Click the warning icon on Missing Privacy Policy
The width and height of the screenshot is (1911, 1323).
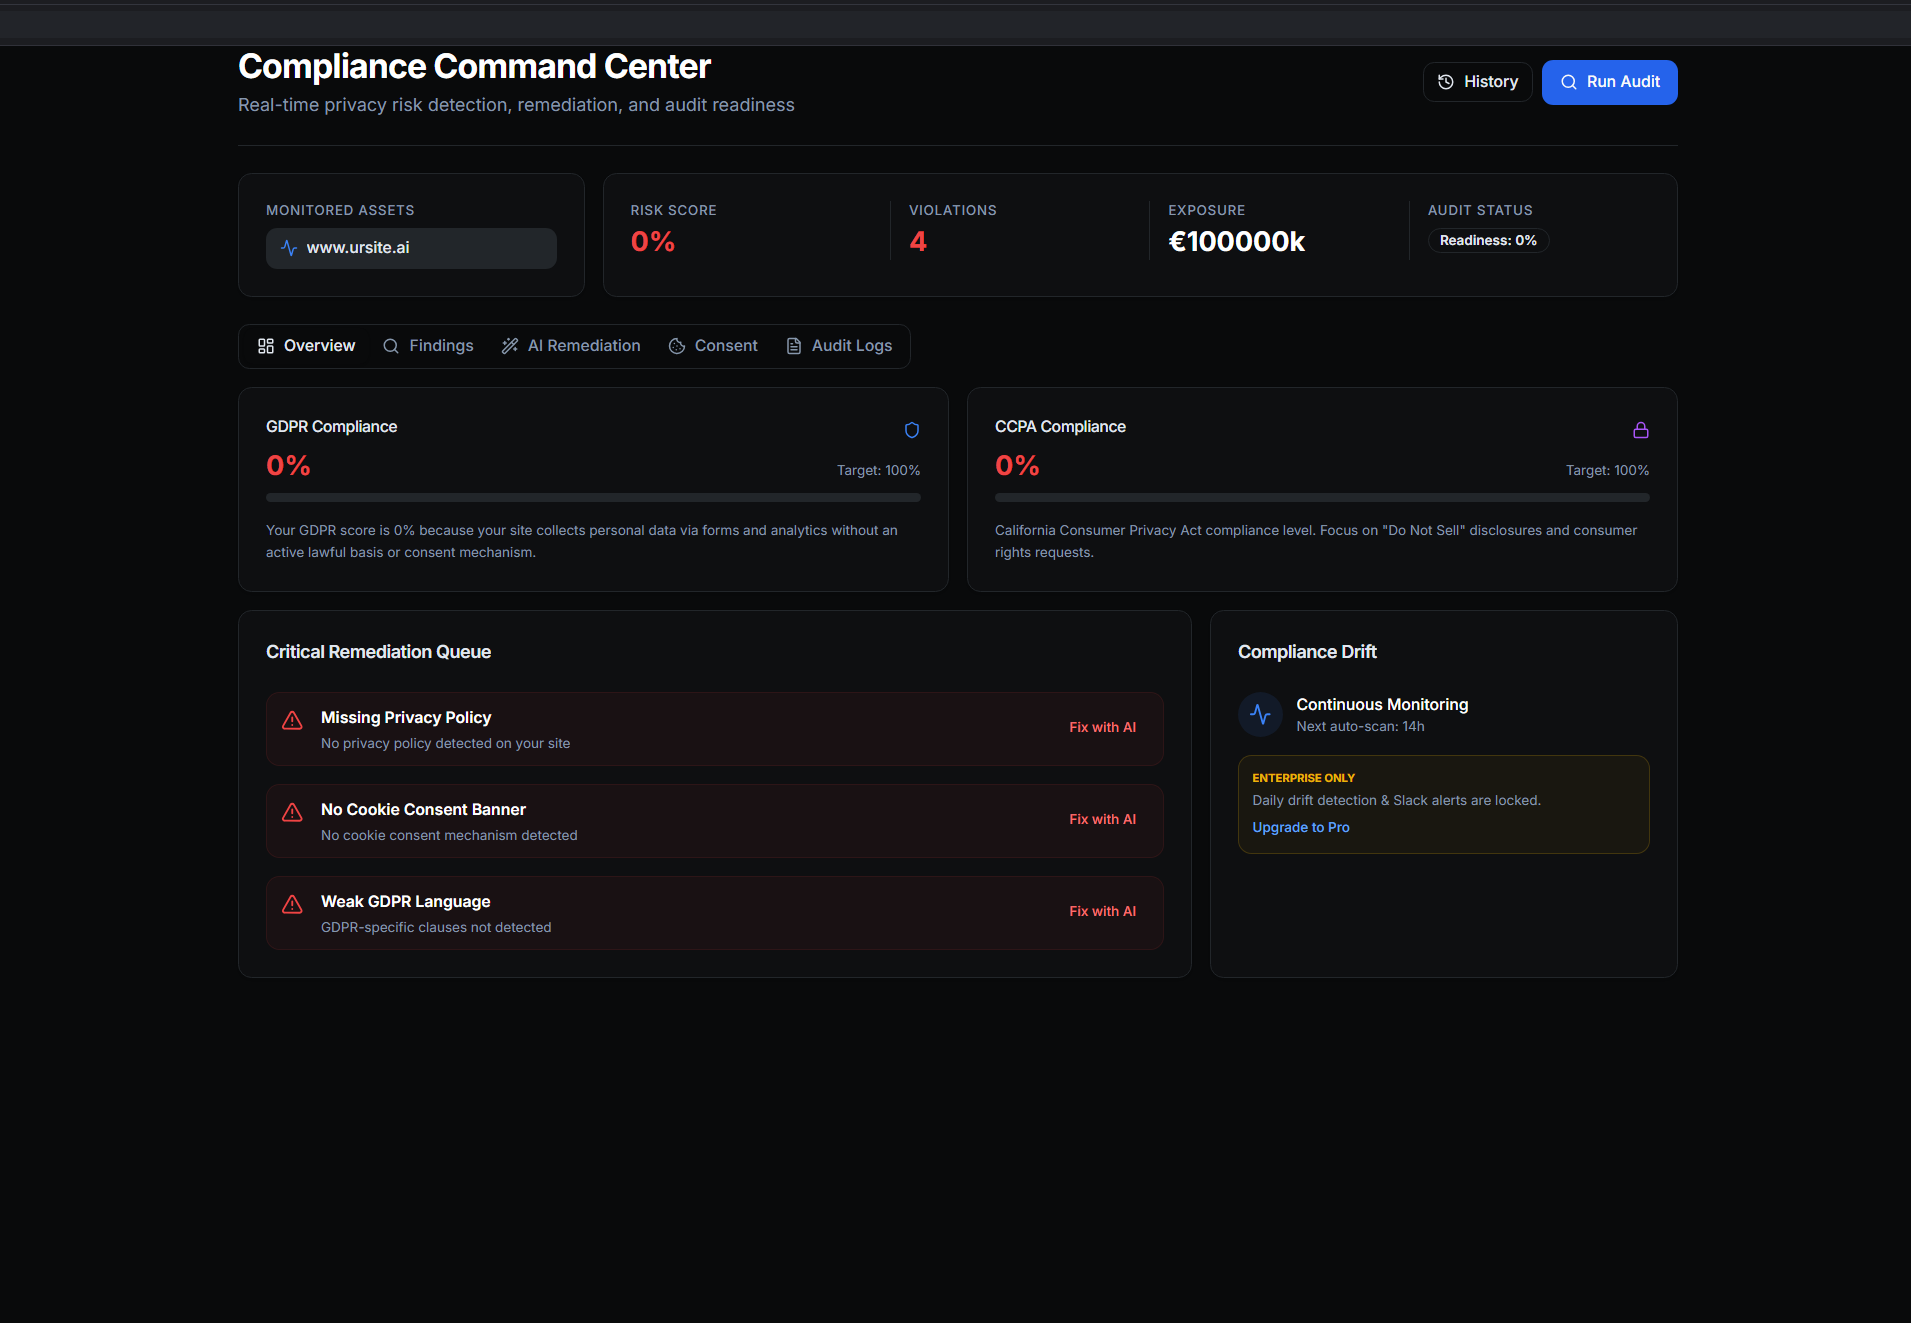292,720
